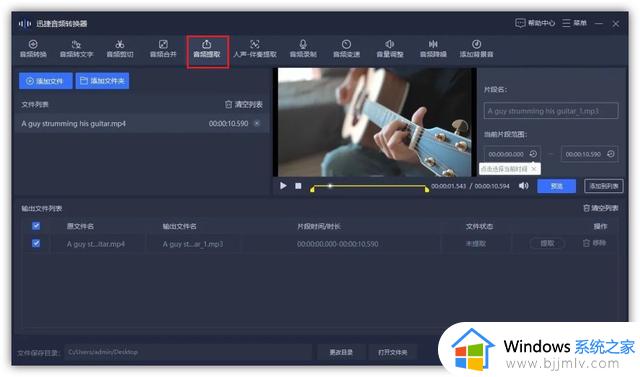640x377 pixels.
Task: Click the 添加到列表 add to list button
Action: 604,186
